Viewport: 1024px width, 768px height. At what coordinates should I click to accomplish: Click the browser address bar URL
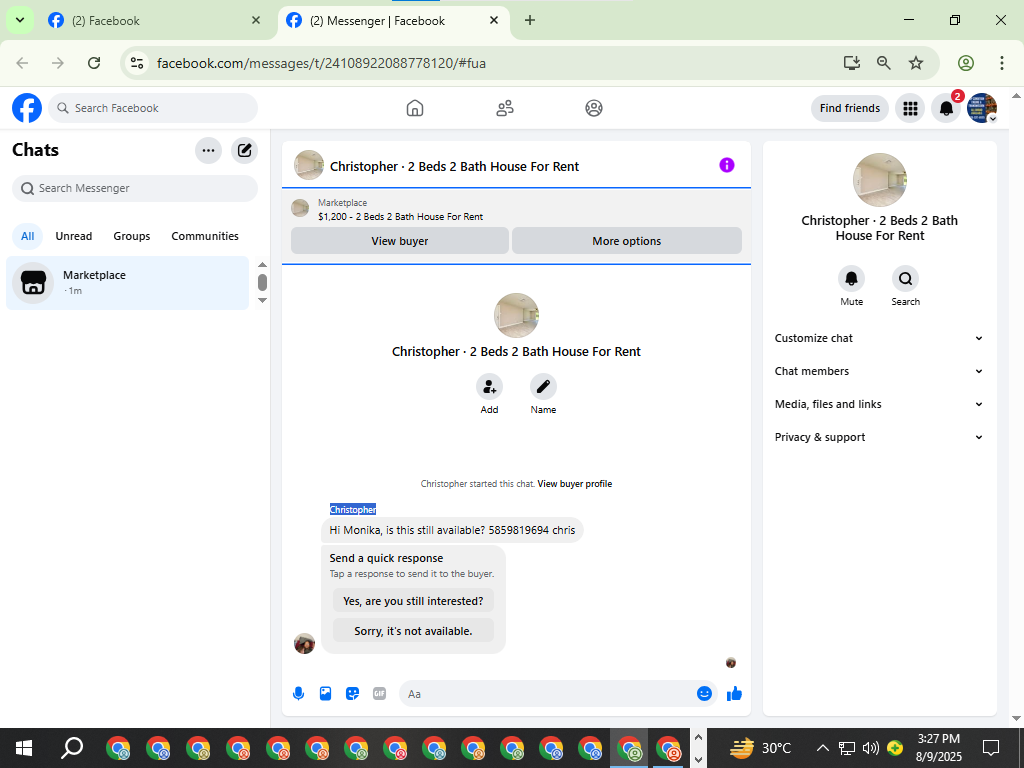point(321,63)
